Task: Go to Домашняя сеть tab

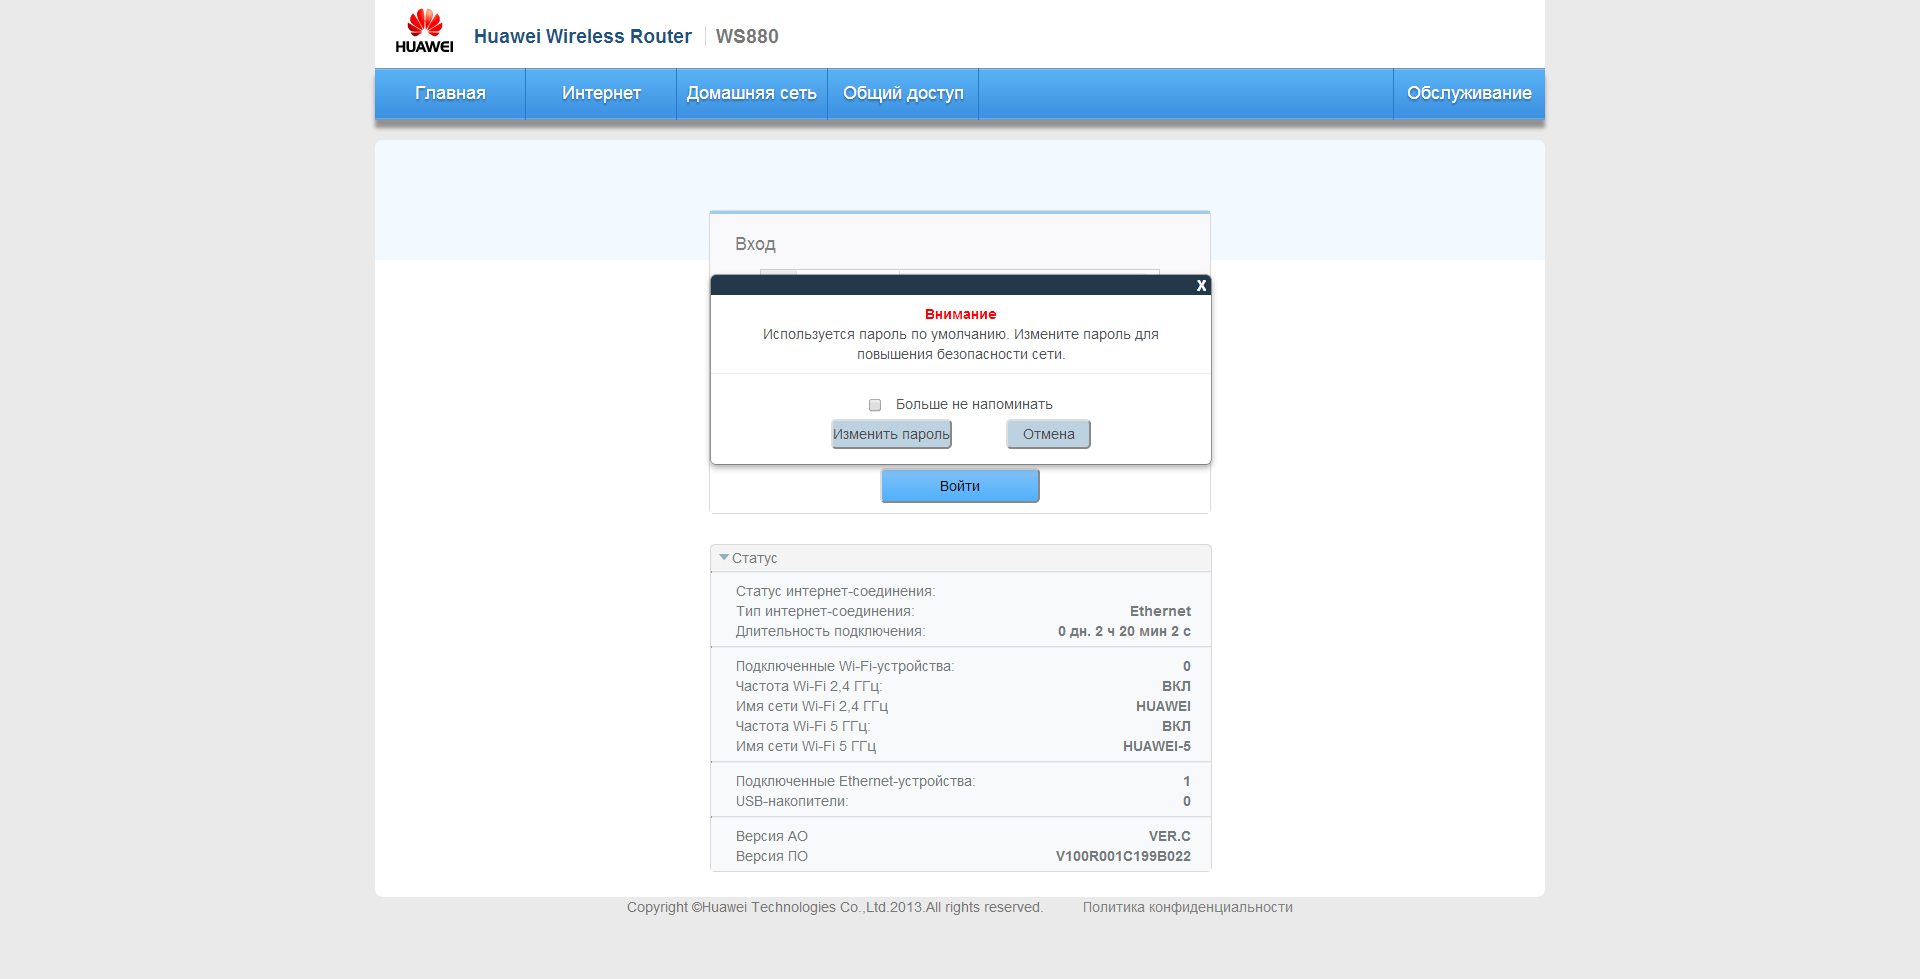Action: (752, 93)
